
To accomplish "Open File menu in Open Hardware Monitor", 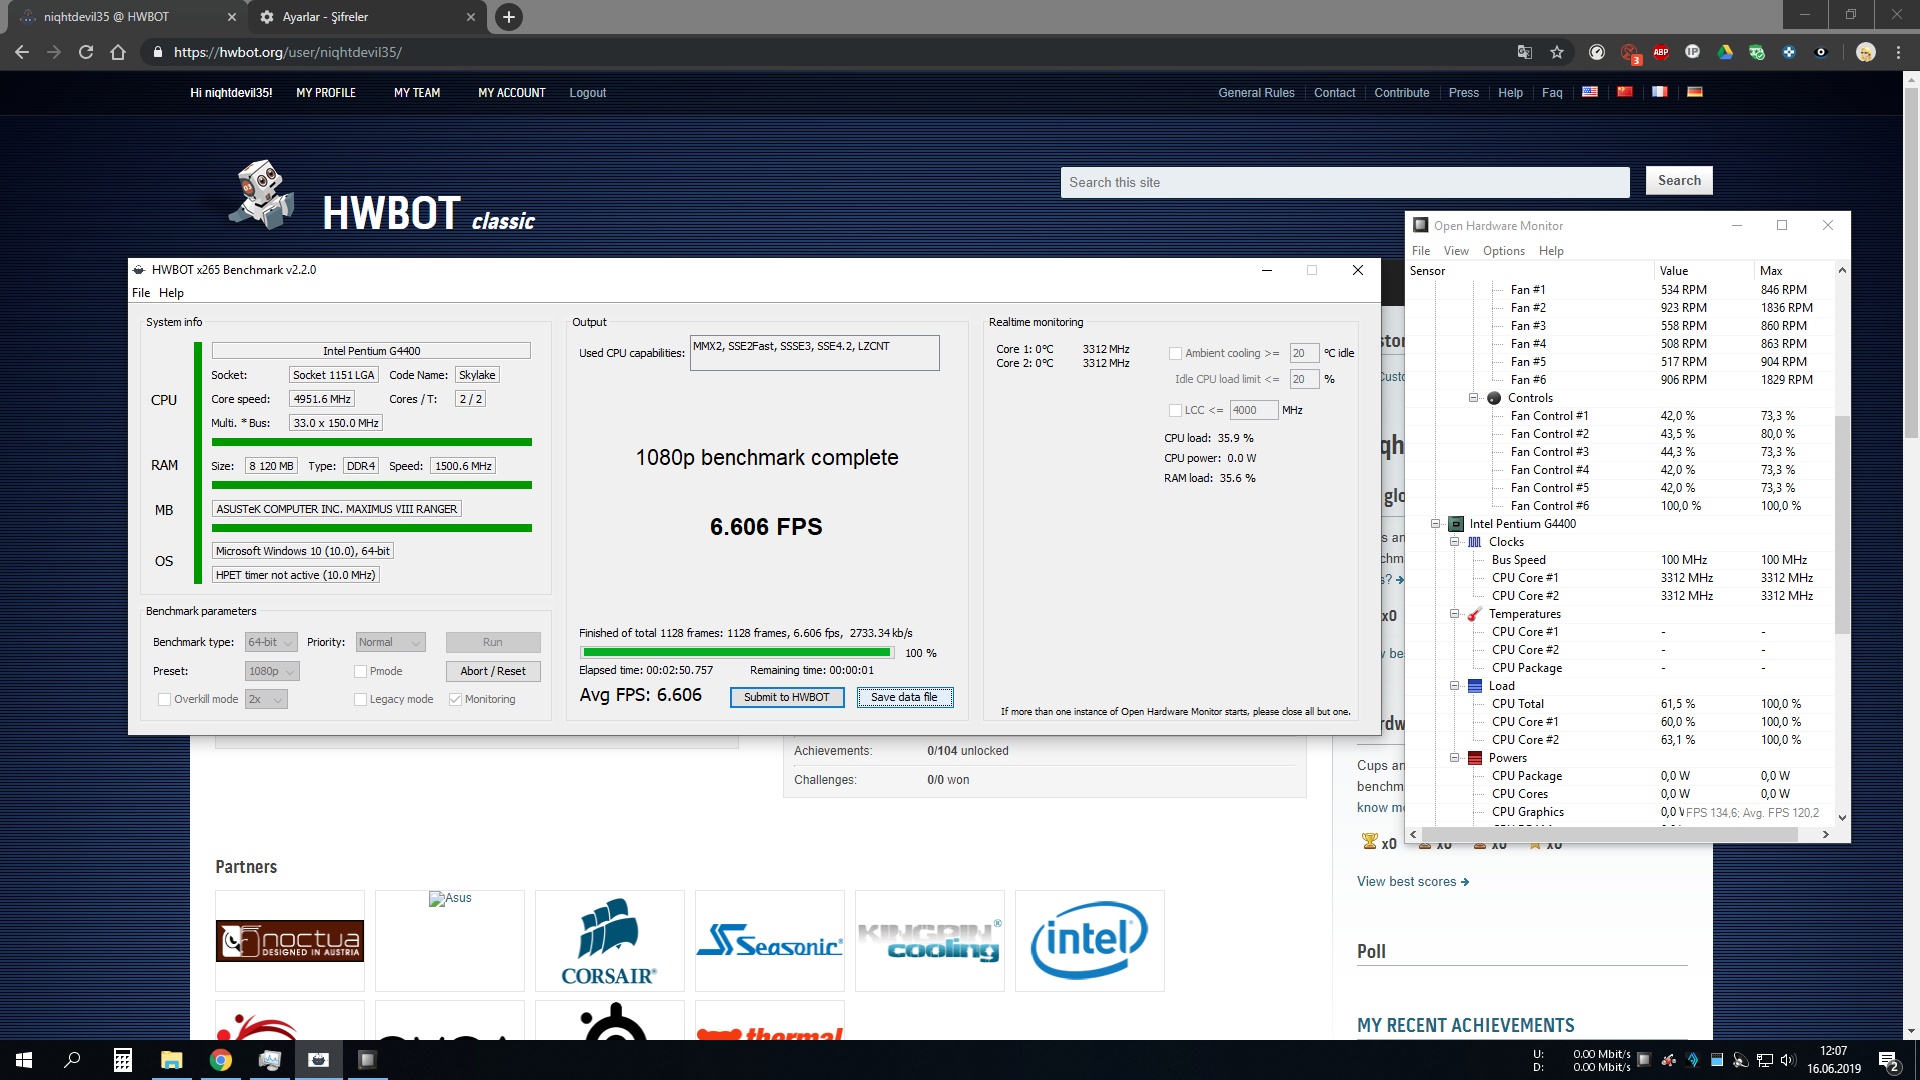I will tap(1421, 251).
